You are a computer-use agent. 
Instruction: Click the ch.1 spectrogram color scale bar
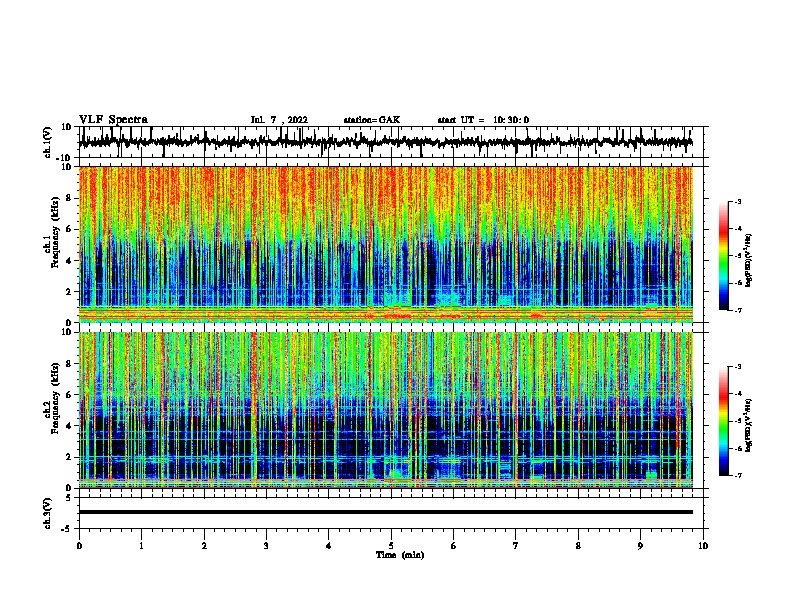724,256
